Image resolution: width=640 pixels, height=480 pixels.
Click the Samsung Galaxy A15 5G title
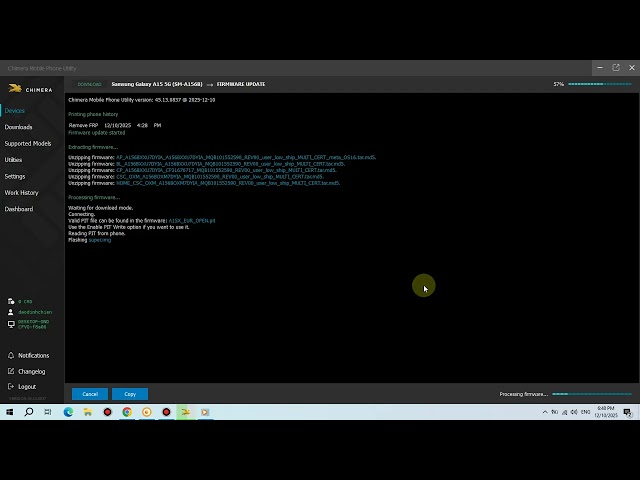pyautogui.click(x=157, y=84)
